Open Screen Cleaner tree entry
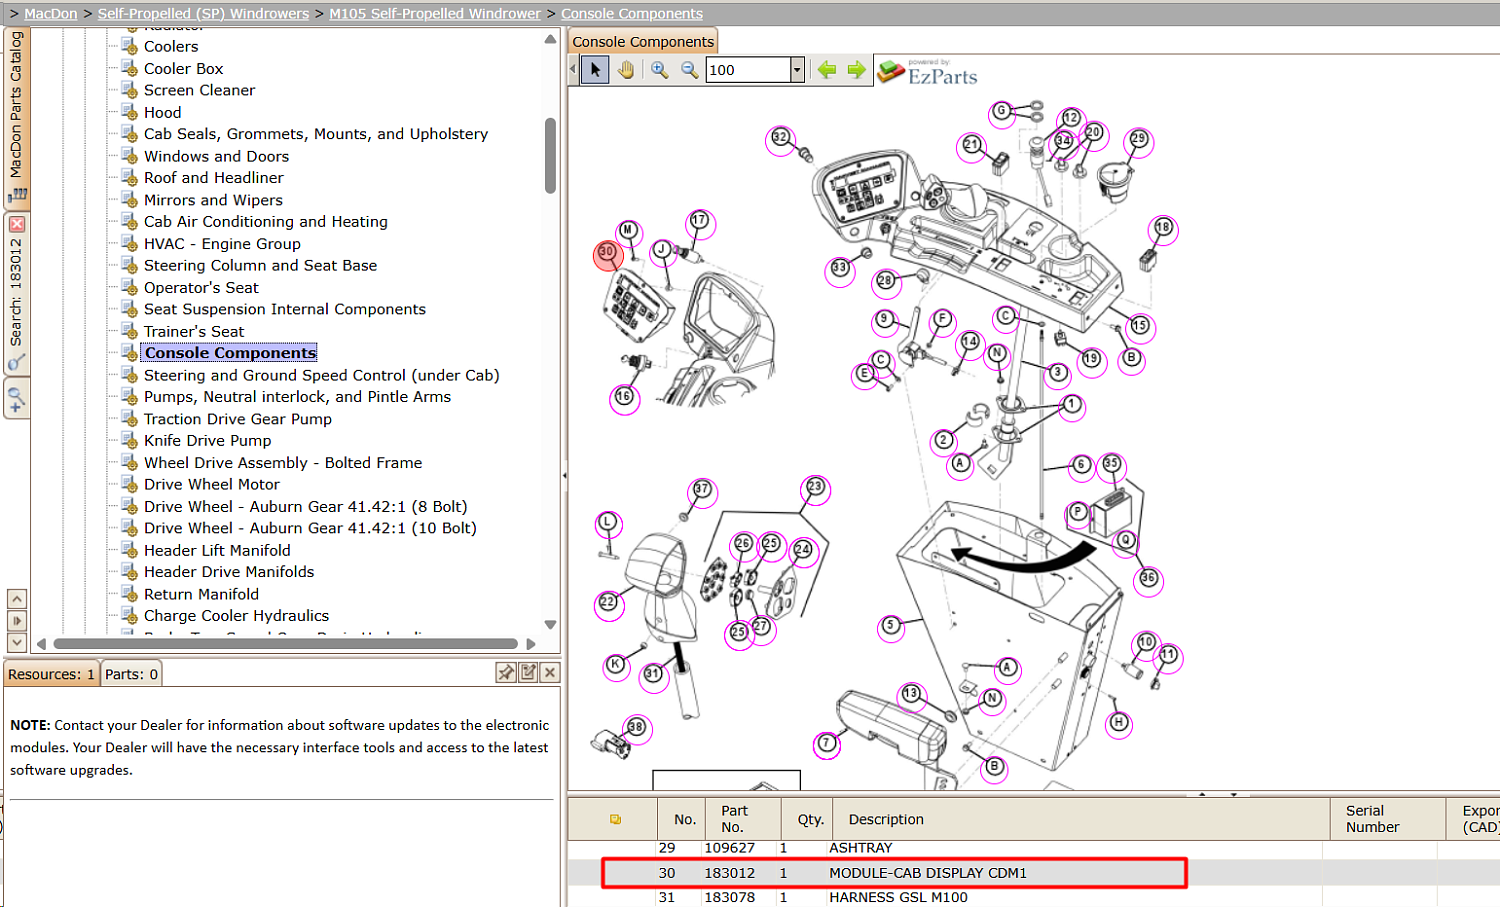The width and height of the screenshot is (1500, 907). pos(199,90)
